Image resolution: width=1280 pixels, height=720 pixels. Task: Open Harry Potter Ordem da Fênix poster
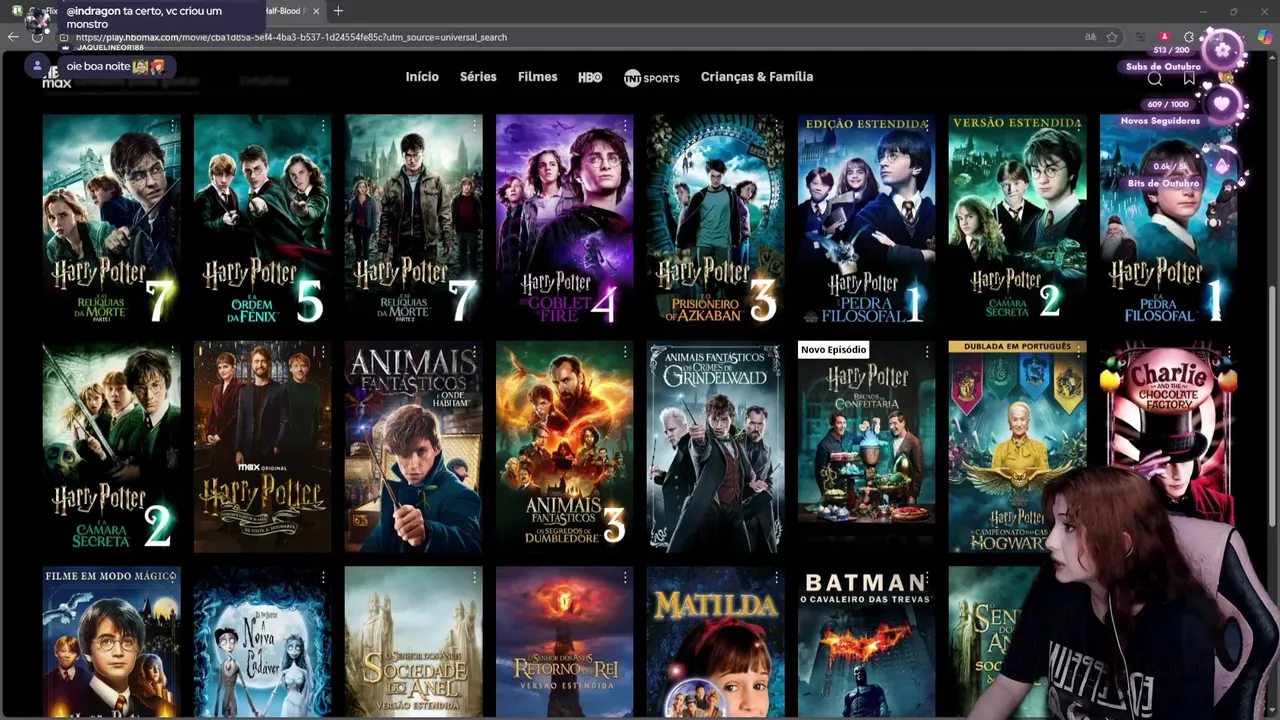pyautogui.click(x=262, y=220)
